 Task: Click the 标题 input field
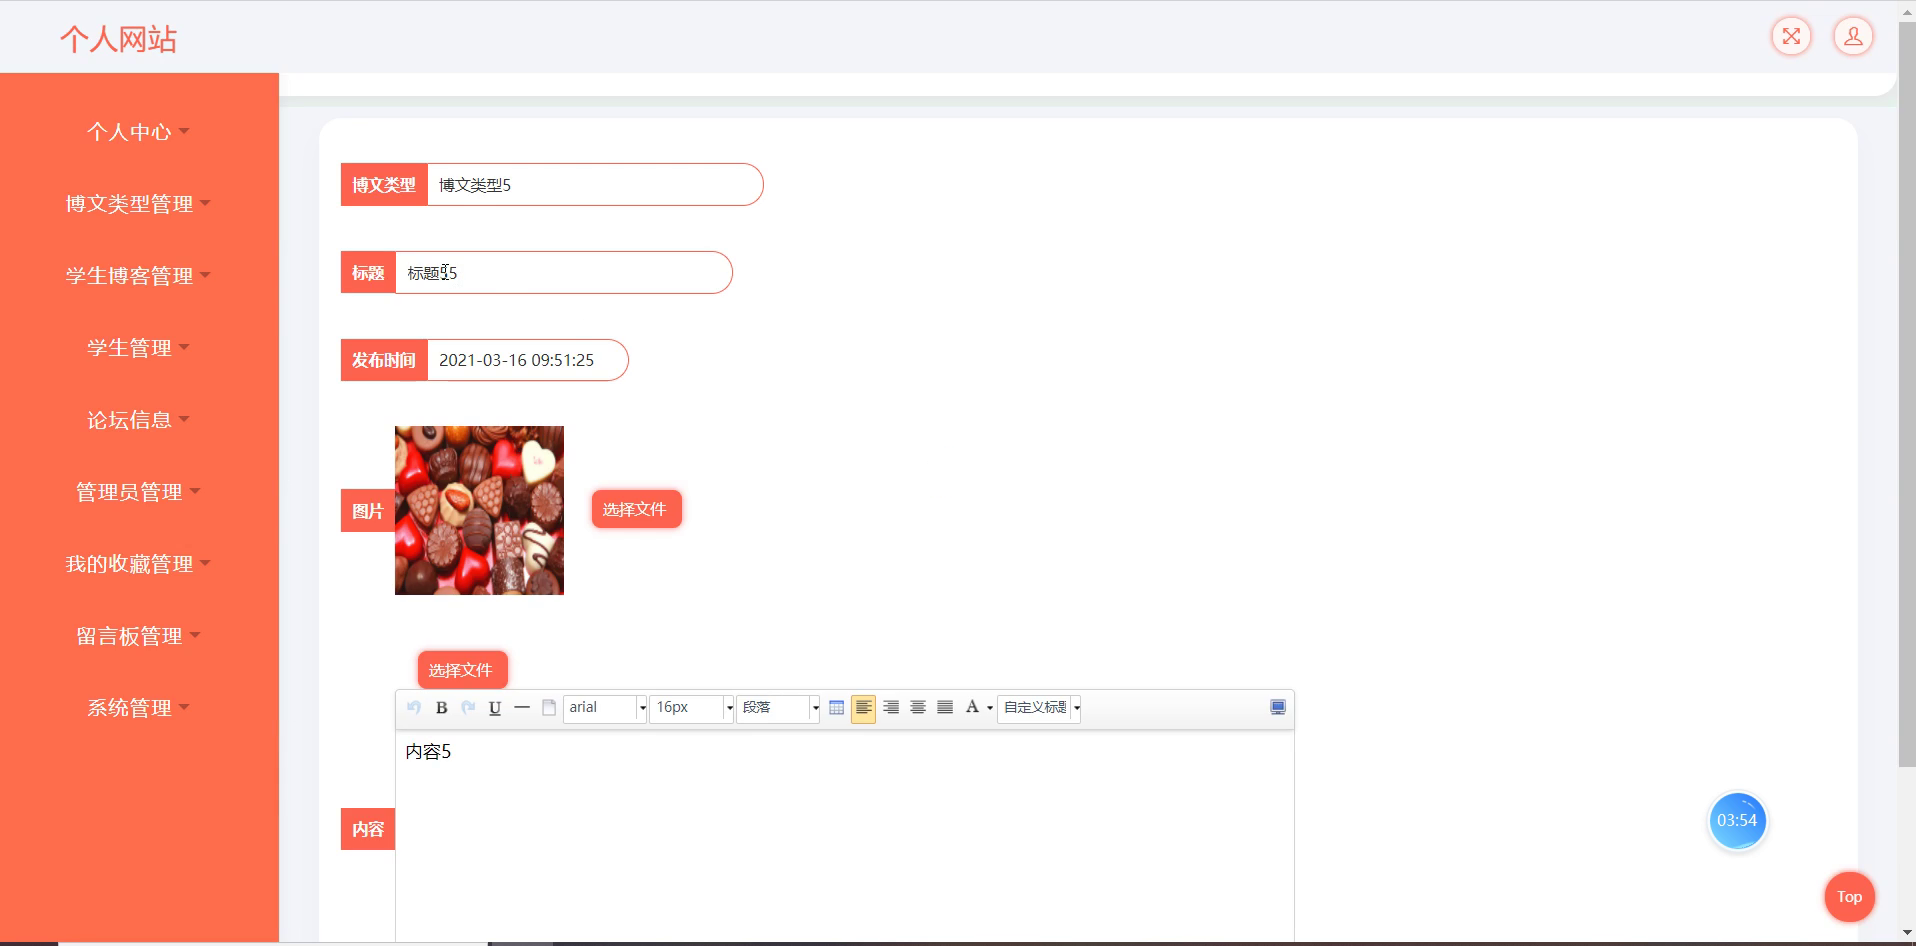[x=564, y=273]
